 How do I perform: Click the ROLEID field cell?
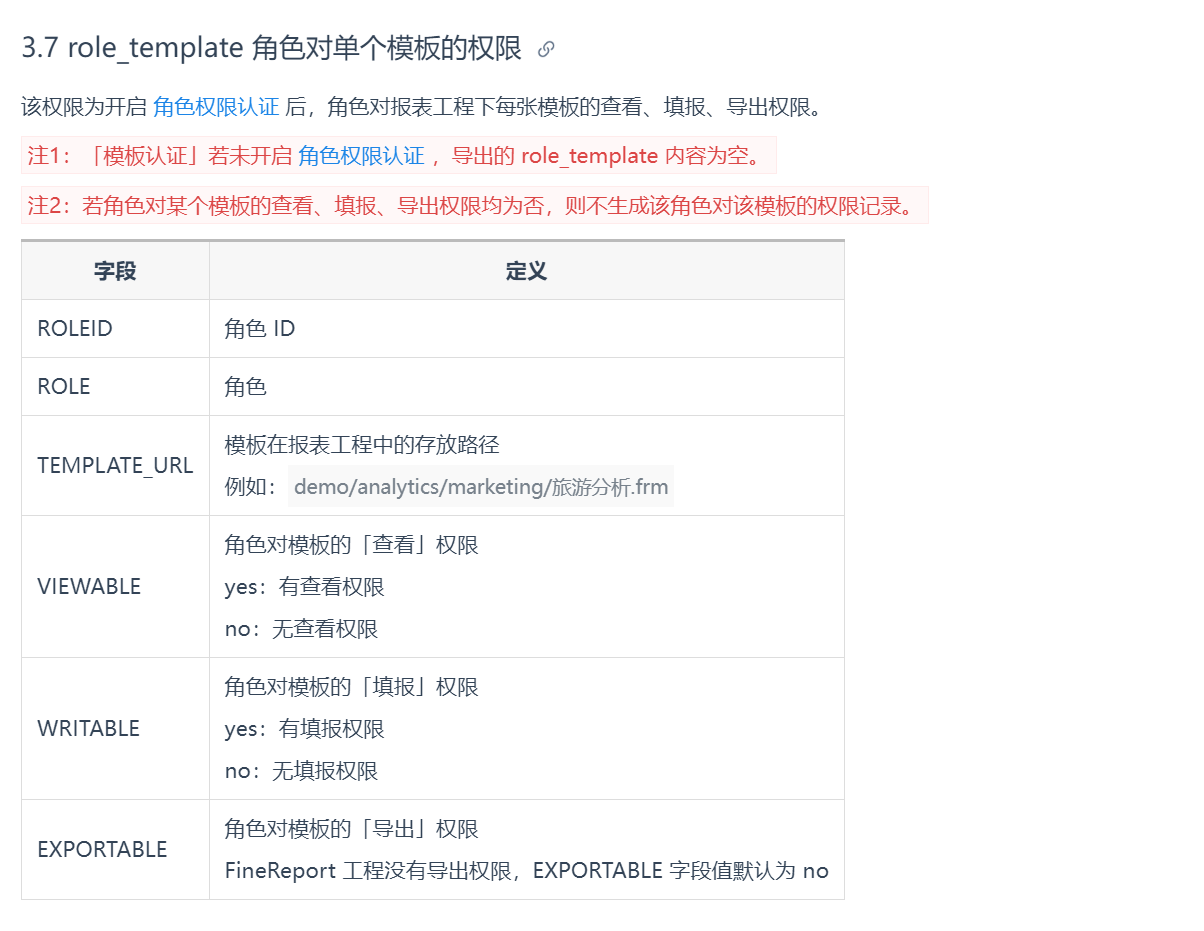[115, 328]
